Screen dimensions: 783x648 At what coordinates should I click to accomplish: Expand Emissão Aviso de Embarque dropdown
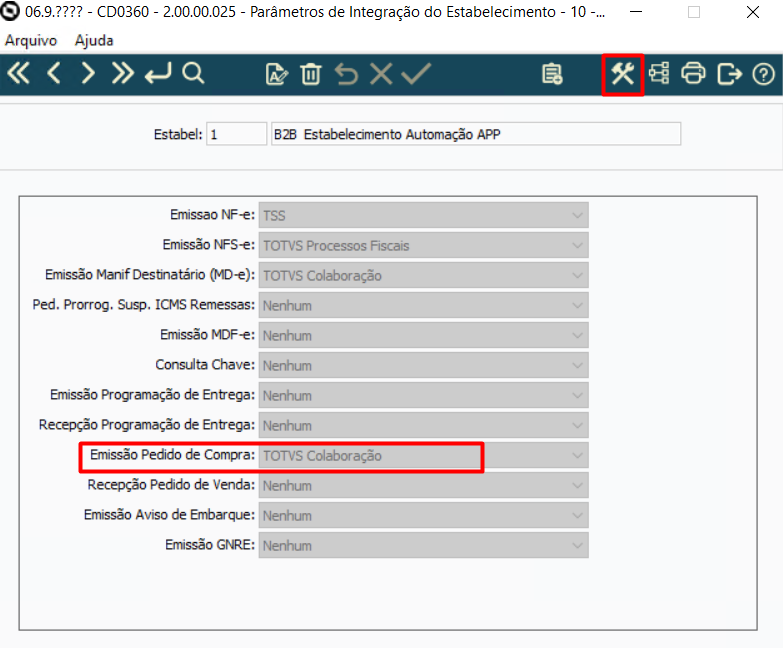click(x=423, y=515)
